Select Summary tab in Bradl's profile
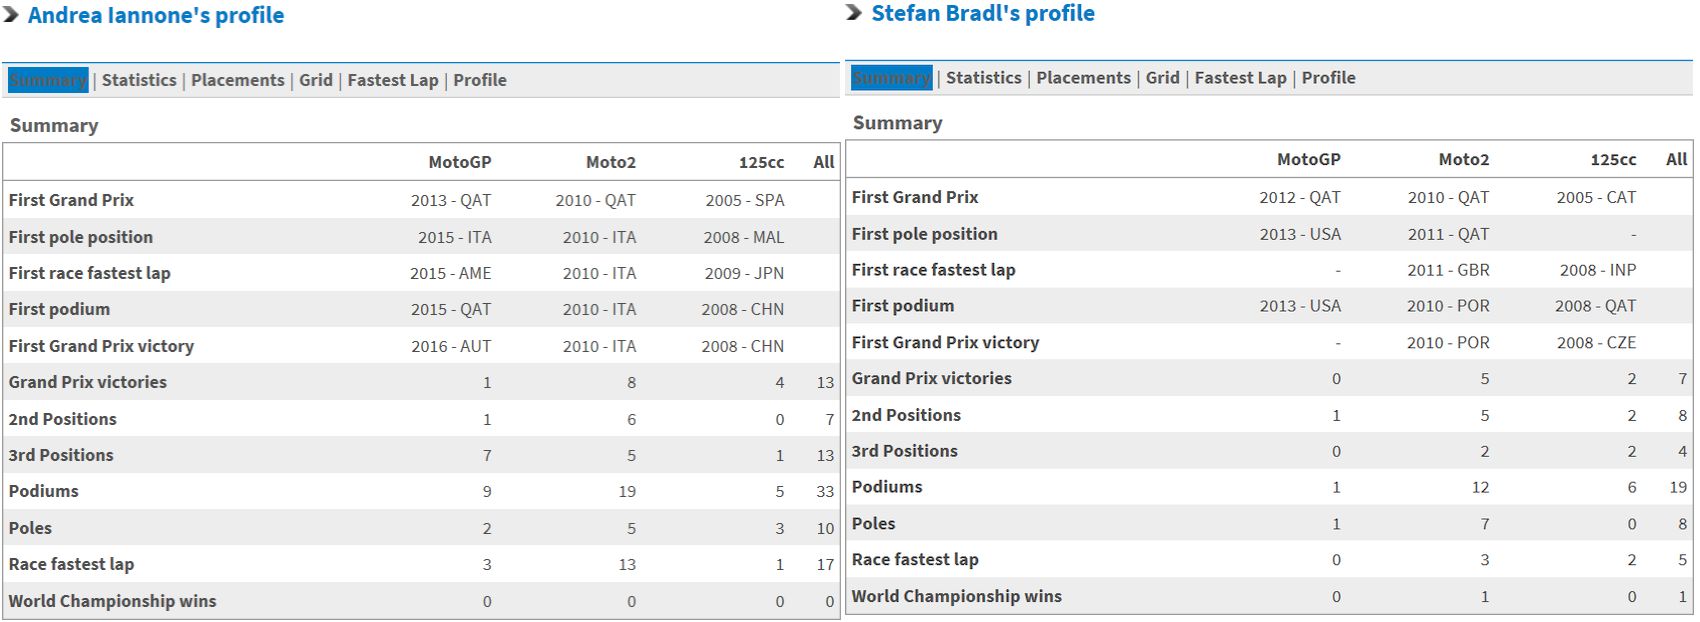This screenshot has width=1700, height=622. [891, 78]
